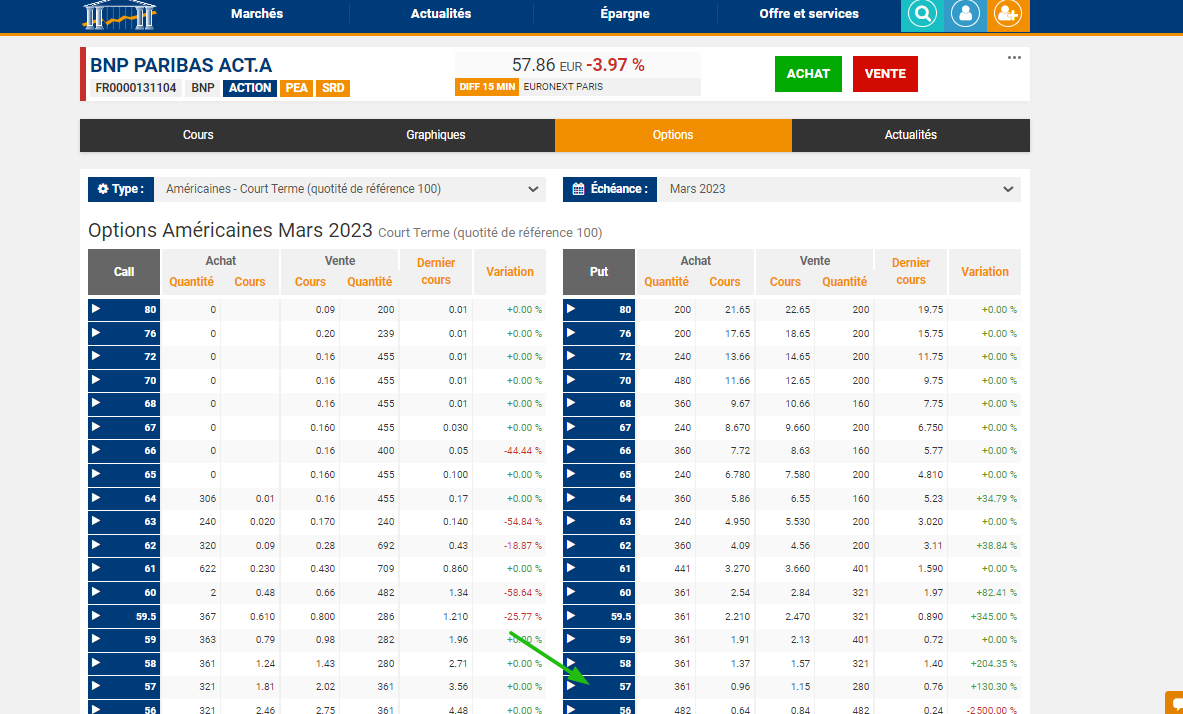Switch to the Cours tab
This screenshot has height=714, width=1183.
198,135
